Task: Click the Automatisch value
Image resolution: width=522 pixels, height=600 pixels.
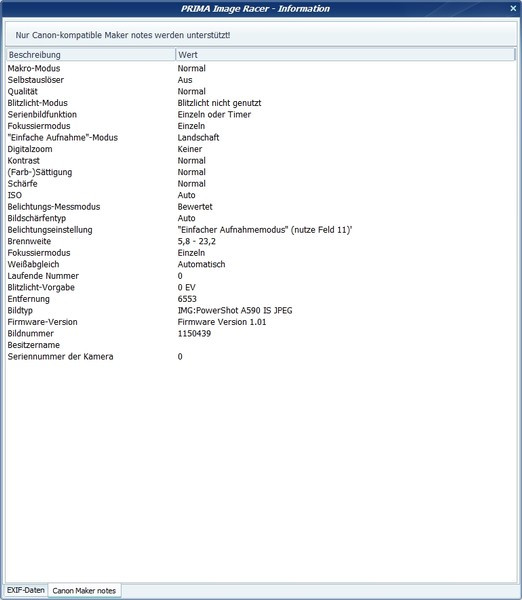Action: point(201,264)
